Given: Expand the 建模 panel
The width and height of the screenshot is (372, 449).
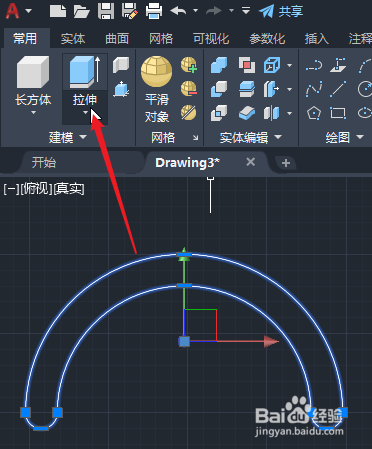Looking at the screenshot, I should pyautogui.click(x=68, y=137).
